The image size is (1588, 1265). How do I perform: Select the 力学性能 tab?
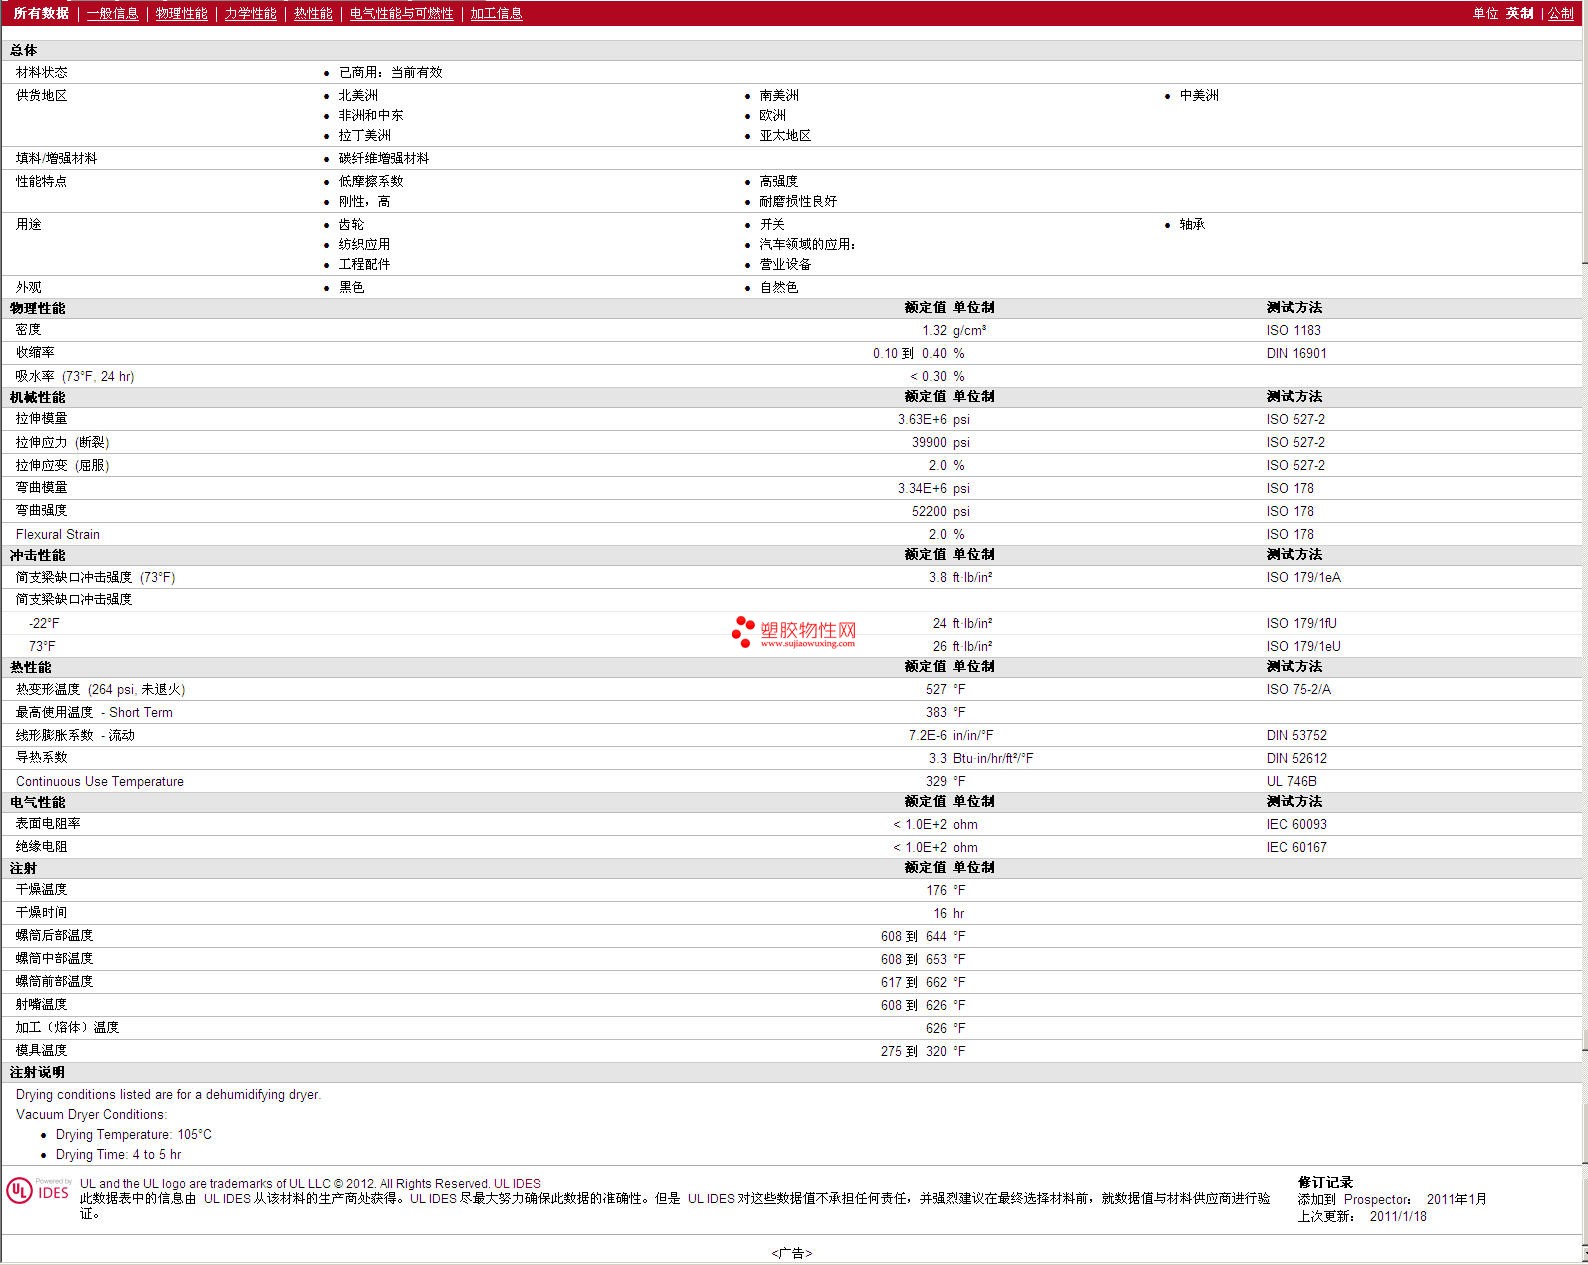pos(250,13)
